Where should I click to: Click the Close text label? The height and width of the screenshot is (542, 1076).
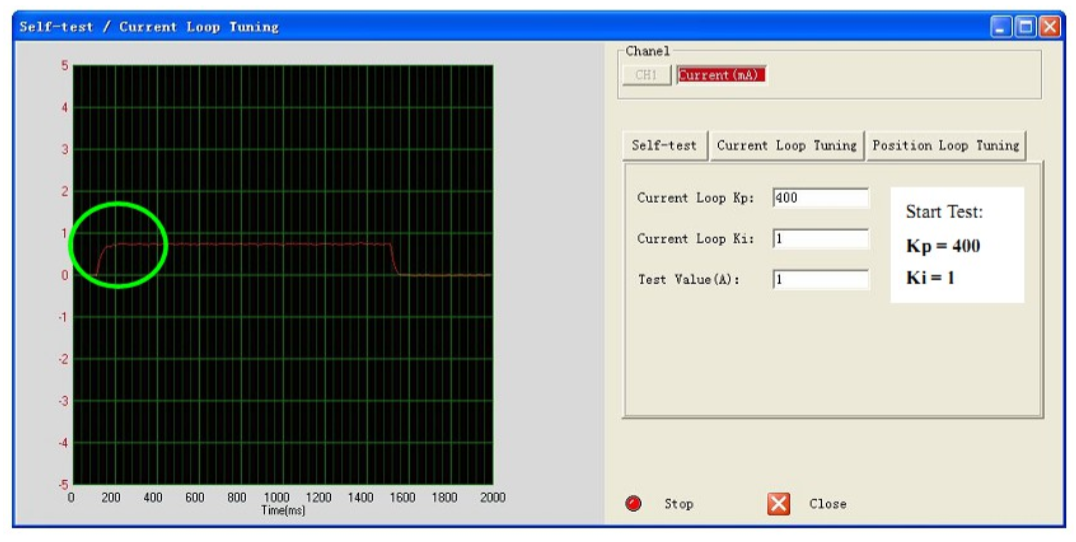828,504
